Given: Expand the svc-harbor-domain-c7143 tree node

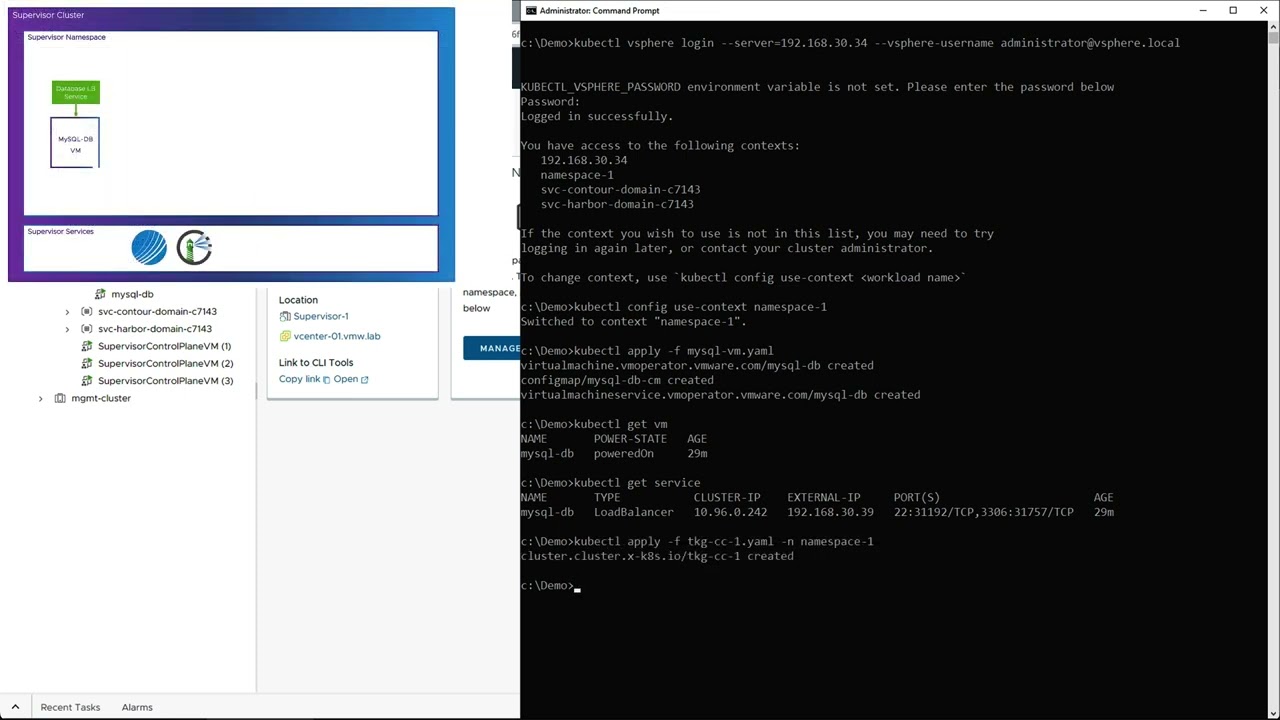Looking at the screenshot, I should [x=68, y=329].
